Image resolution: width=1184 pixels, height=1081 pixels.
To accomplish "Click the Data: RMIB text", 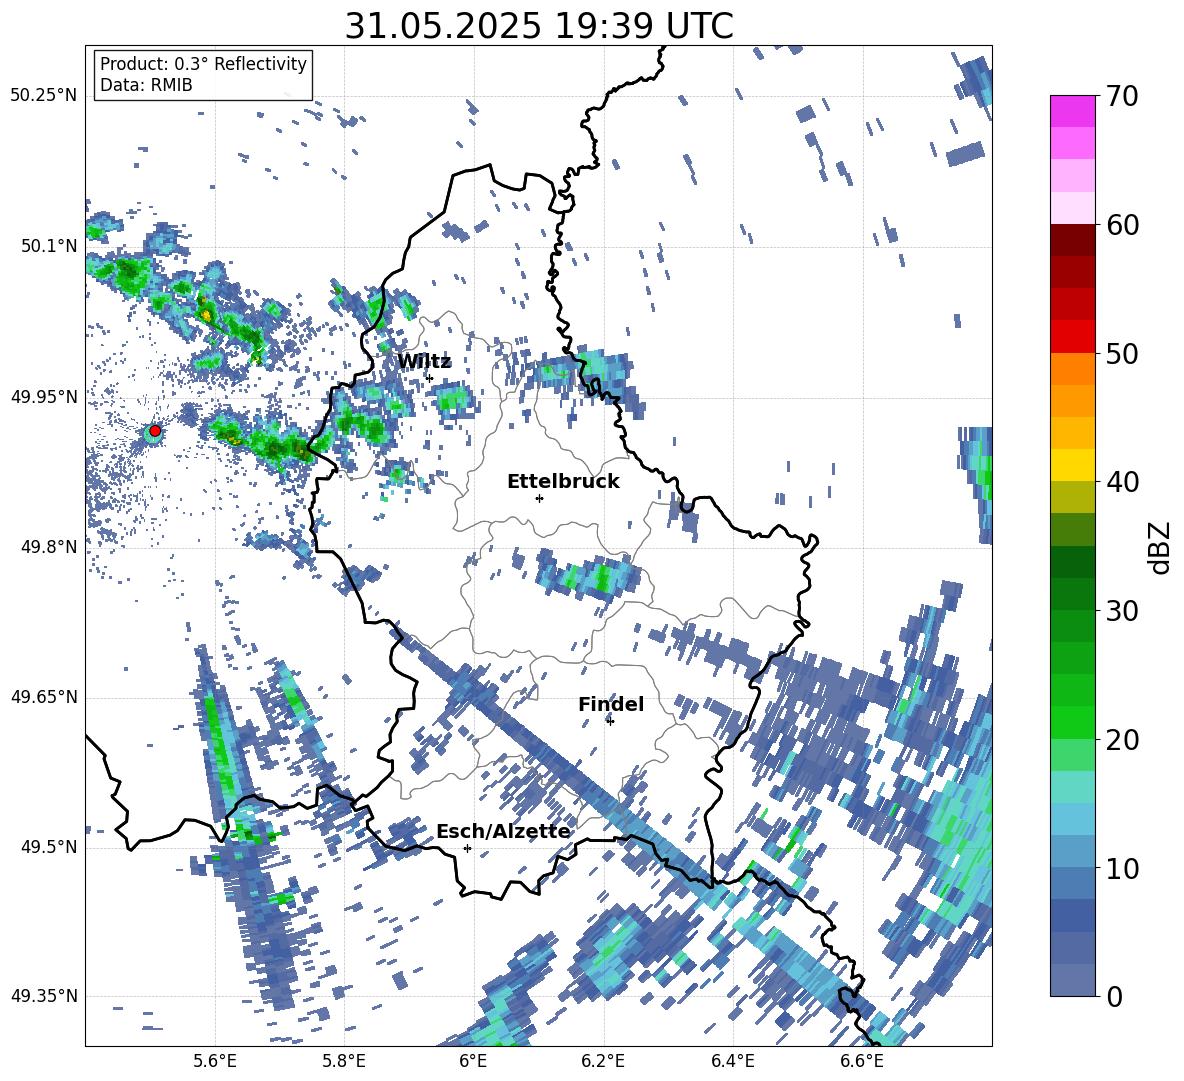I will pyautogui.click(x=146, y=85).
